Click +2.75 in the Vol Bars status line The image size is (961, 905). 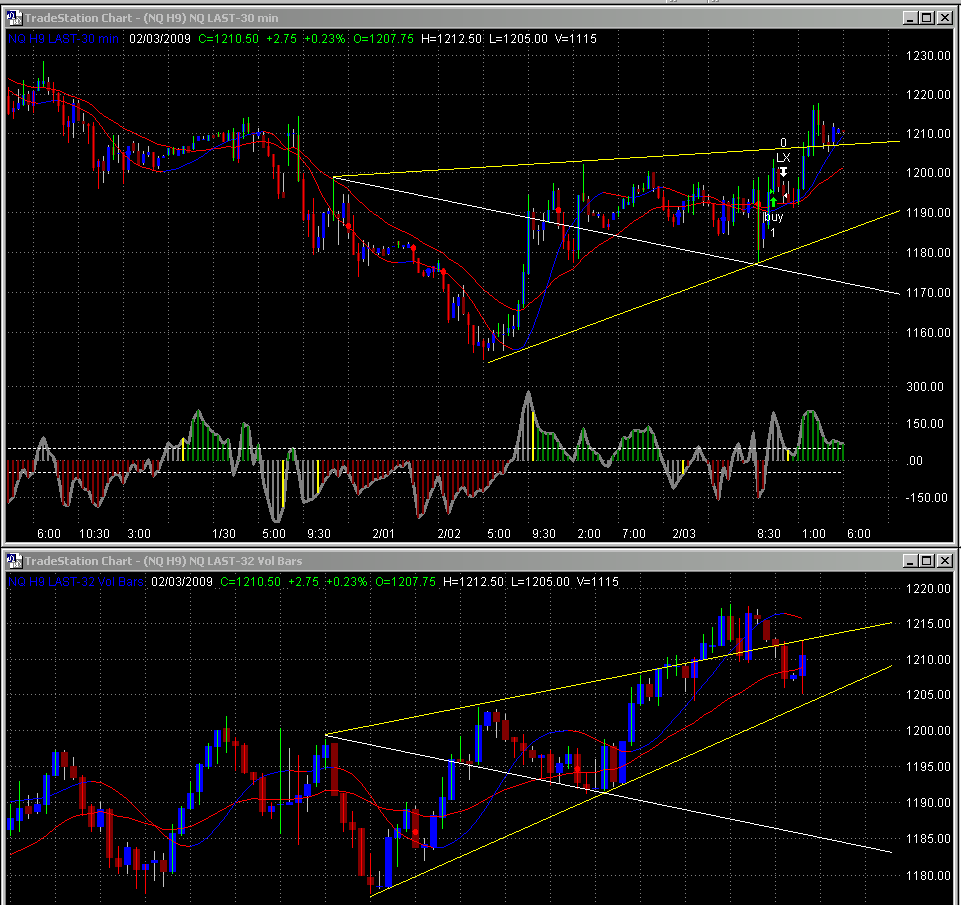coord(303,581)
